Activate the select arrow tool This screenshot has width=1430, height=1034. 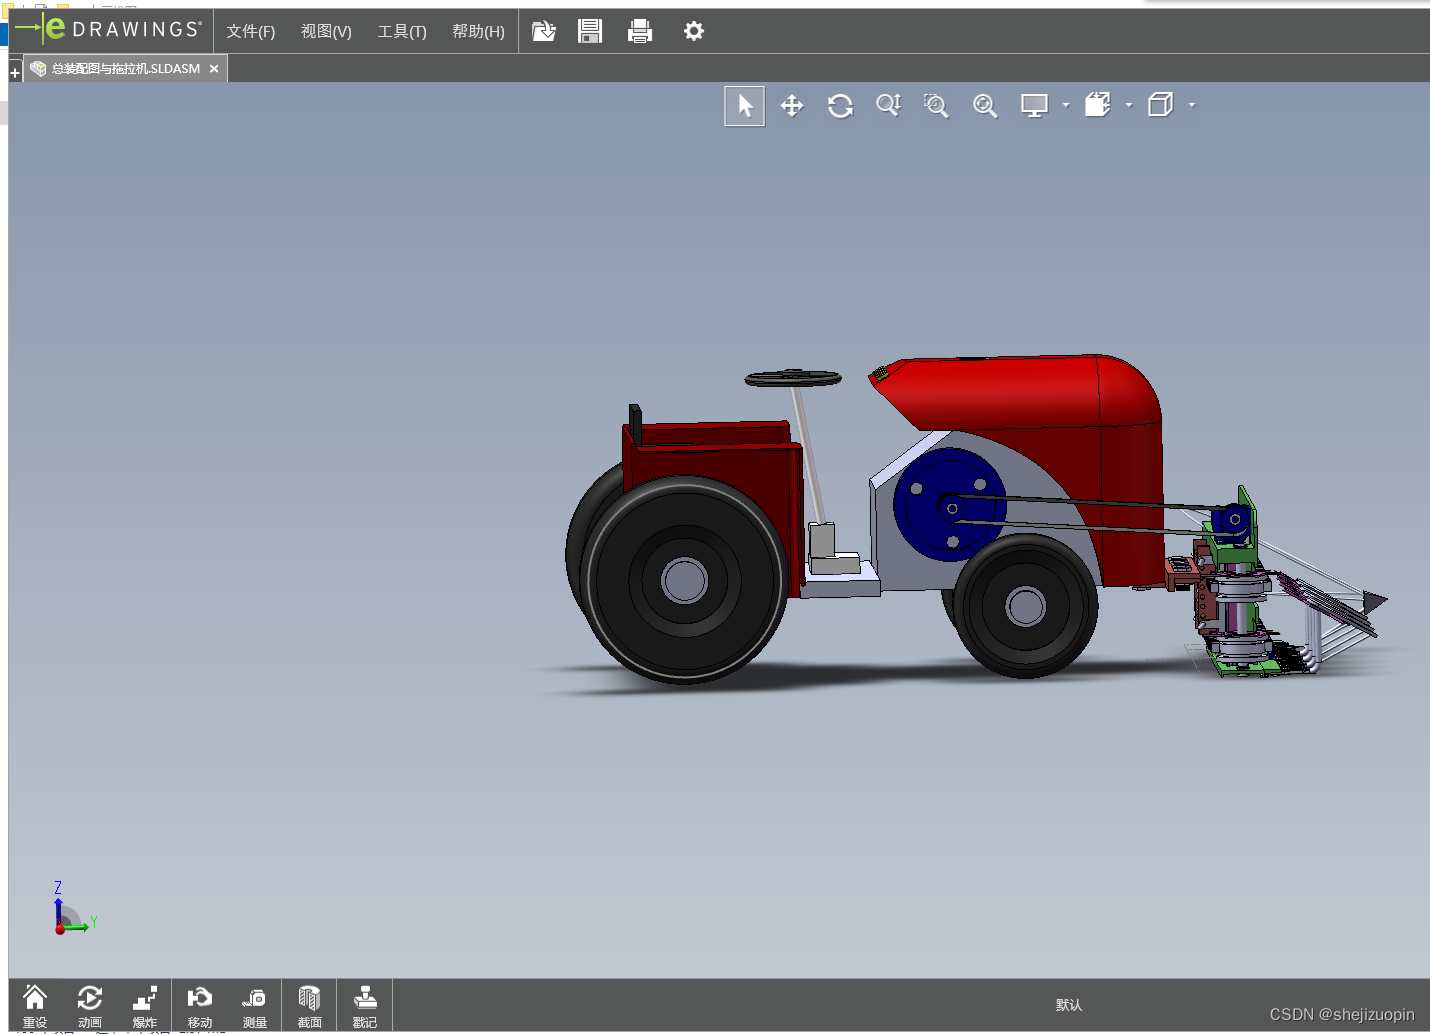click(745, 106)
